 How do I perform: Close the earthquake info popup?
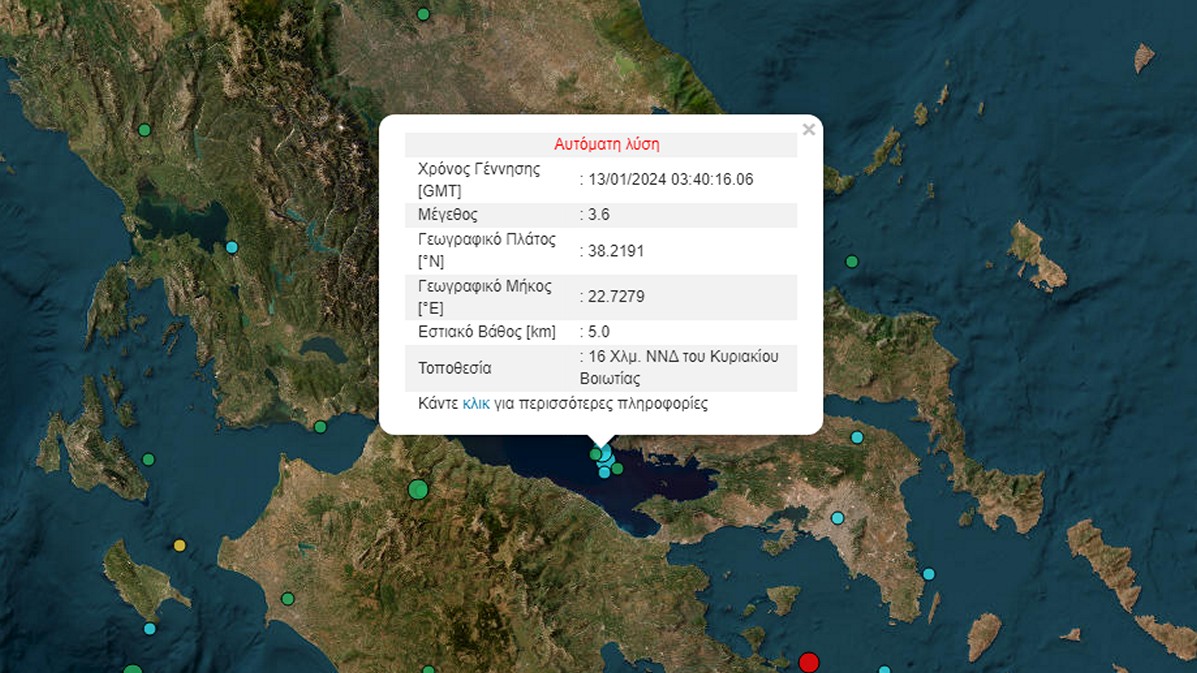[x=808, y=130]
